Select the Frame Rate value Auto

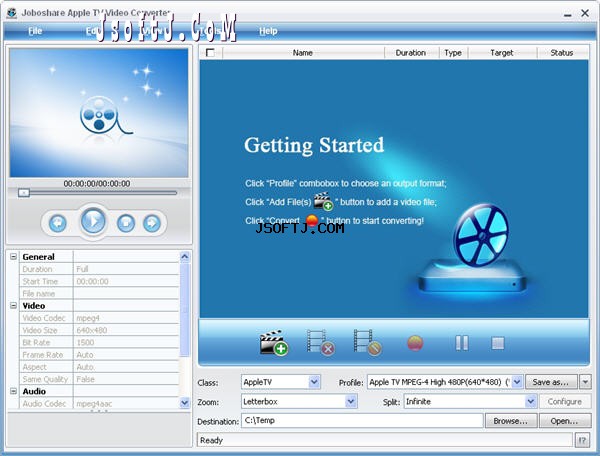tap(126, 355)
